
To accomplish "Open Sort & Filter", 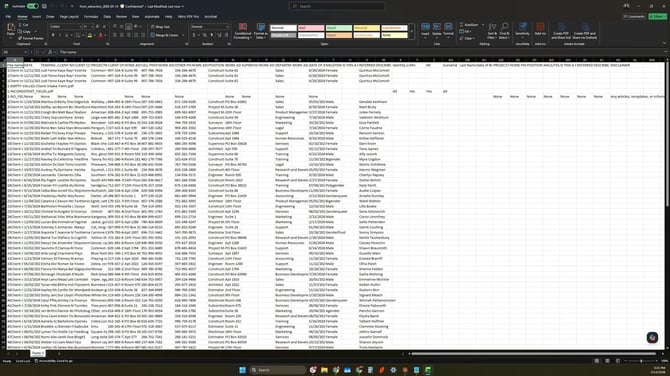I will (492, 31).
